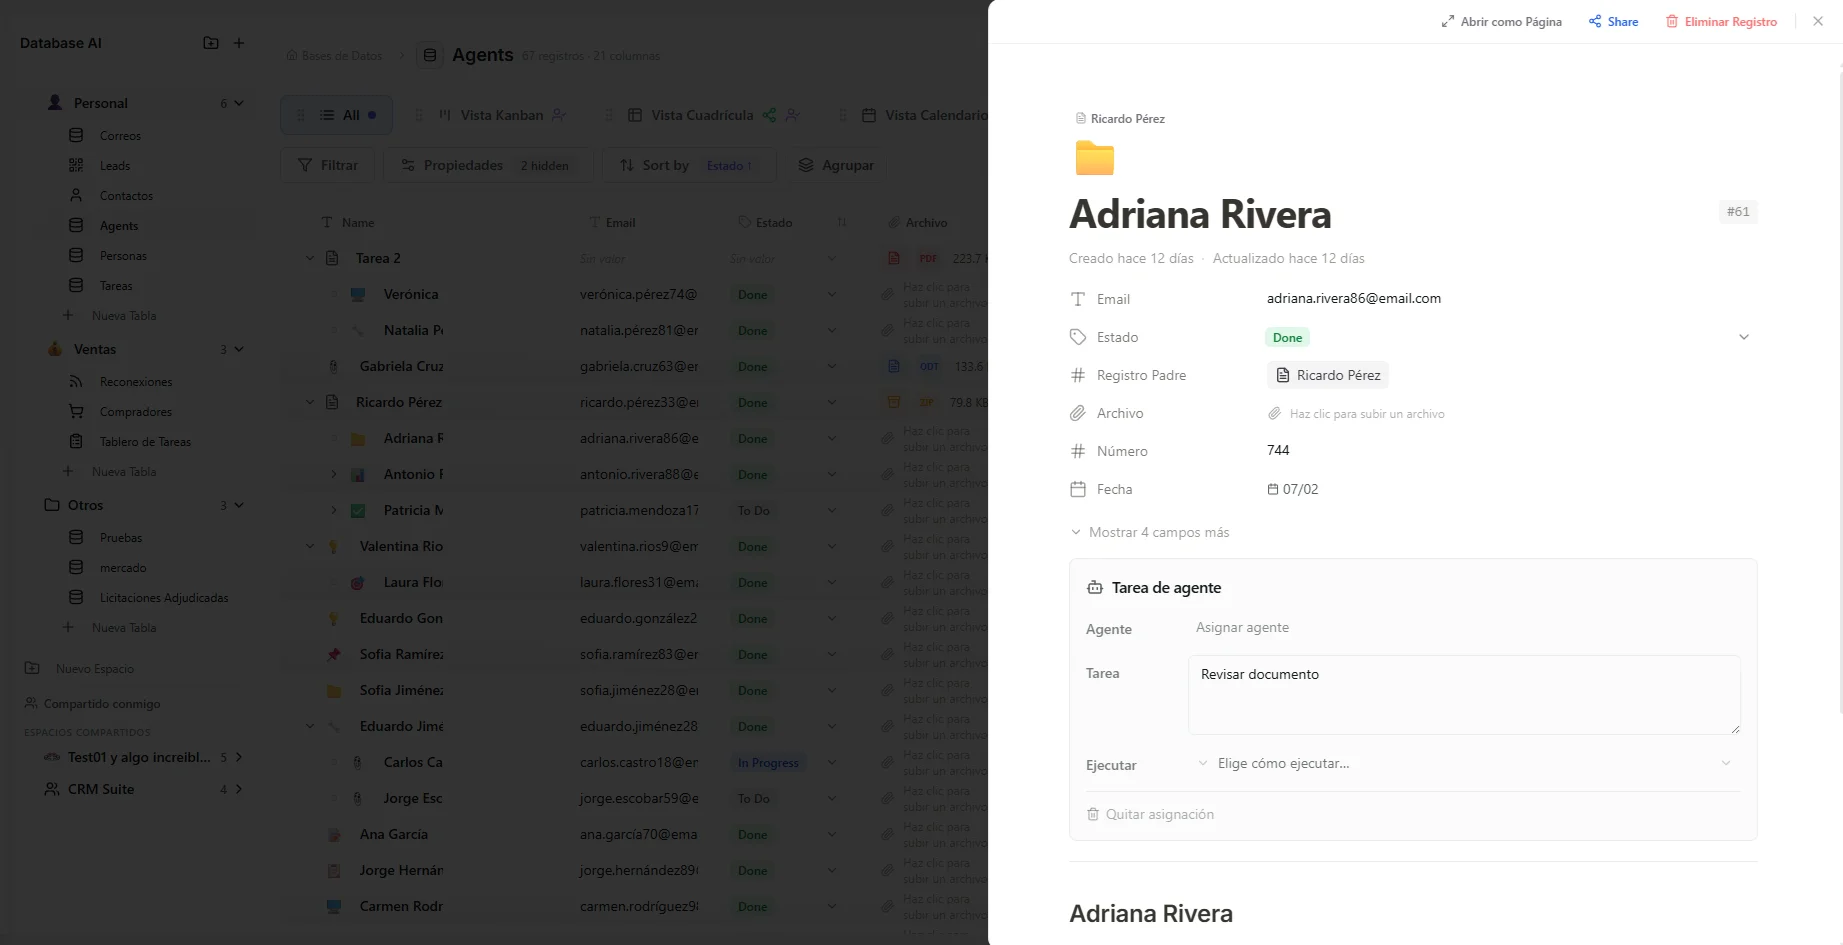This screenshot has width=1843, height=945.
Task: Open Personas table in sidebar
Action: tap(123, 255)
